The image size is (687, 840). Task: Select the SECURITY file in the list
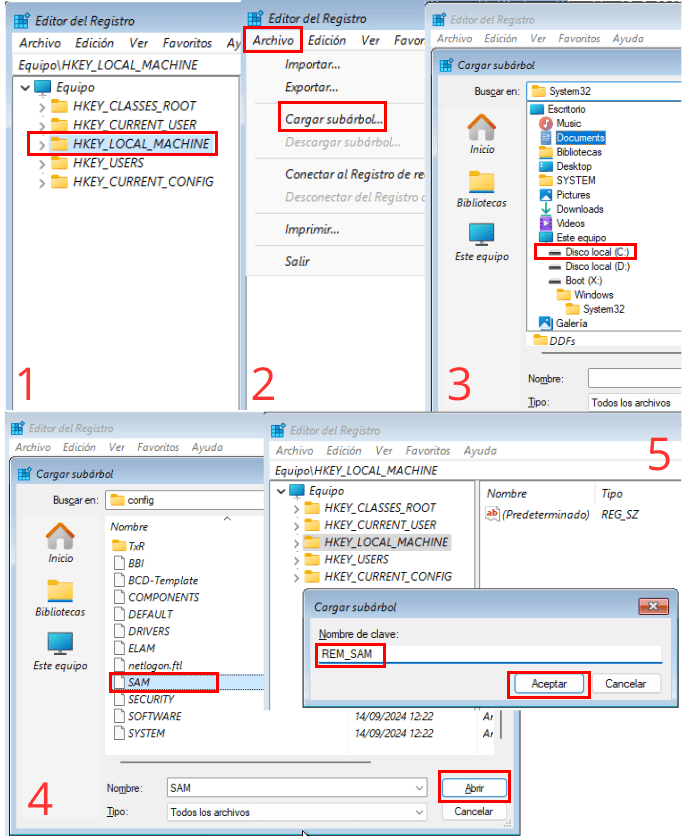coord(150,699)
